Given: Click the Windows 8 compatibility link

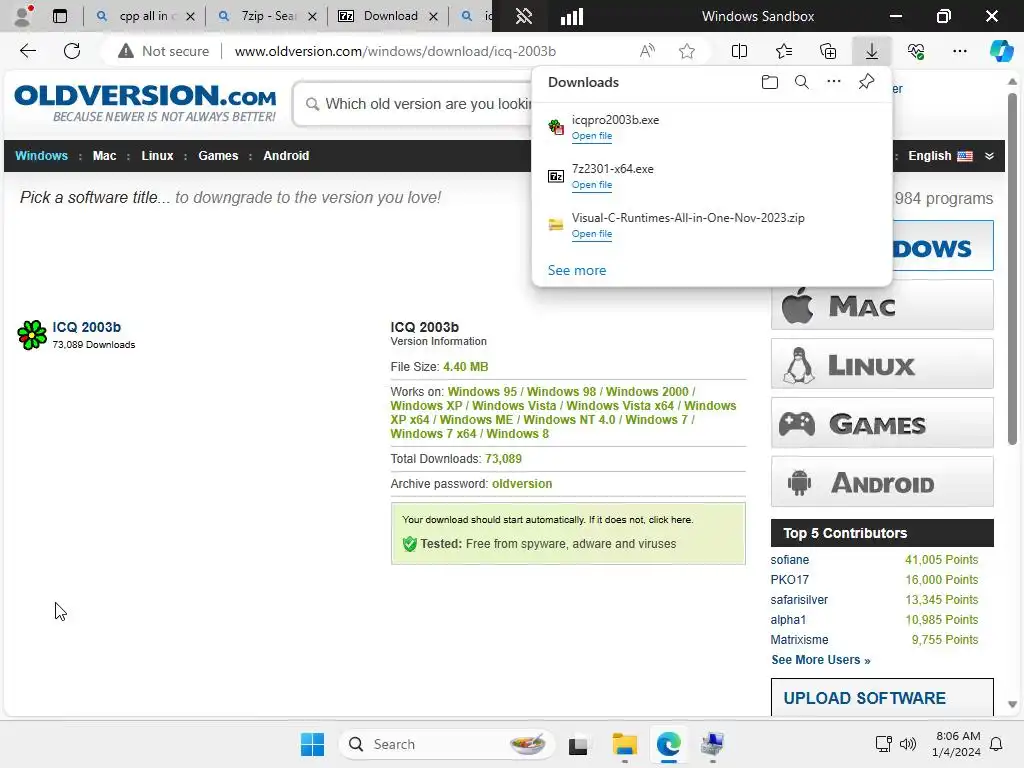Looking at the screenshot, I should coord(517,434).
